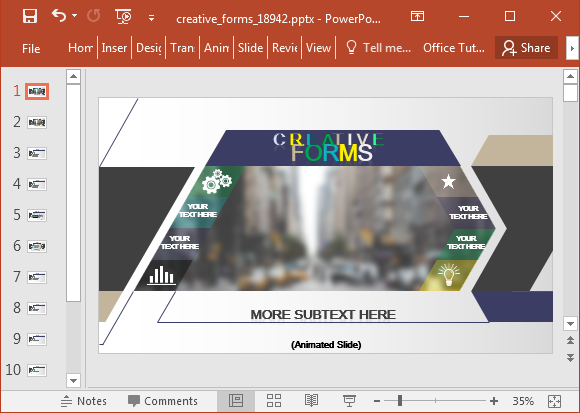Select slide 10 thumbnail
This screenshot has width=580, height=413.
coord(37,370)
